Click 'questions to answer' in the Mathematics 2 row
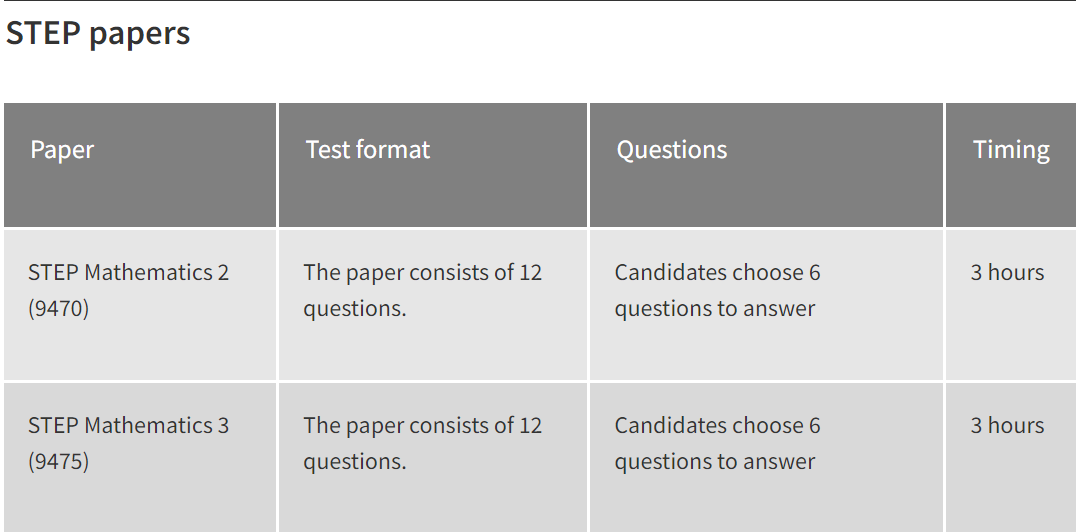The width and height of the screenshot is (1080, 532). (x=715, y=309)
